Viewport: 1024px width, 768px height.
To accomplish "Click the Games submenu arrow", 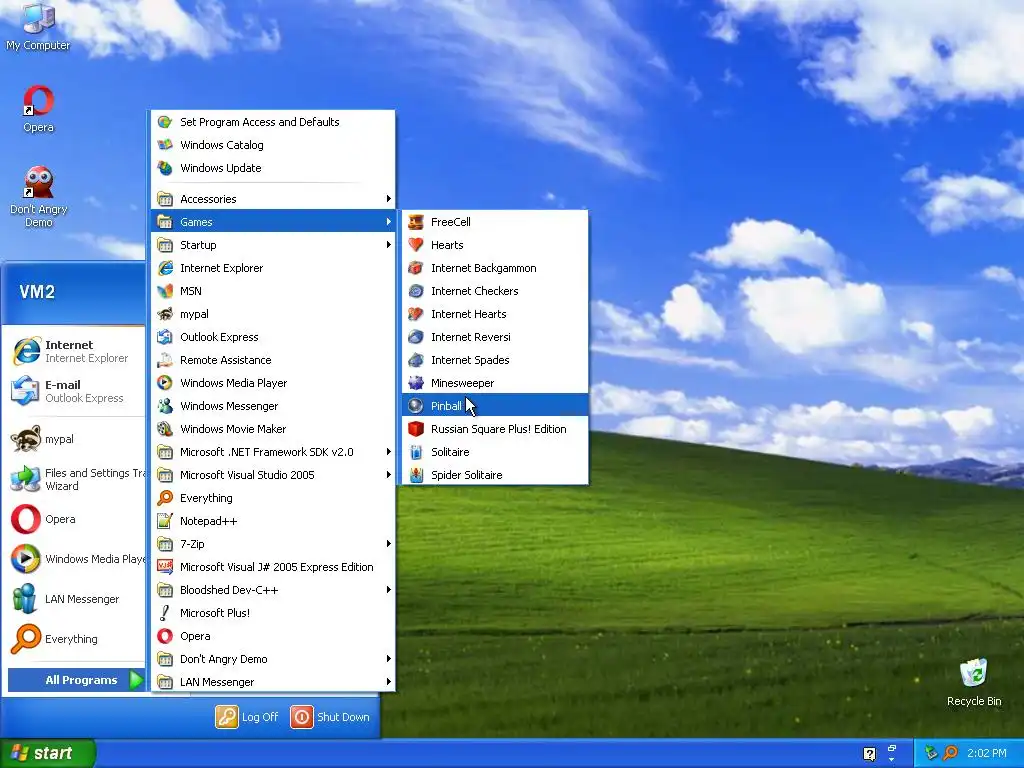I will pyautogui.click(x=389, y=222).
